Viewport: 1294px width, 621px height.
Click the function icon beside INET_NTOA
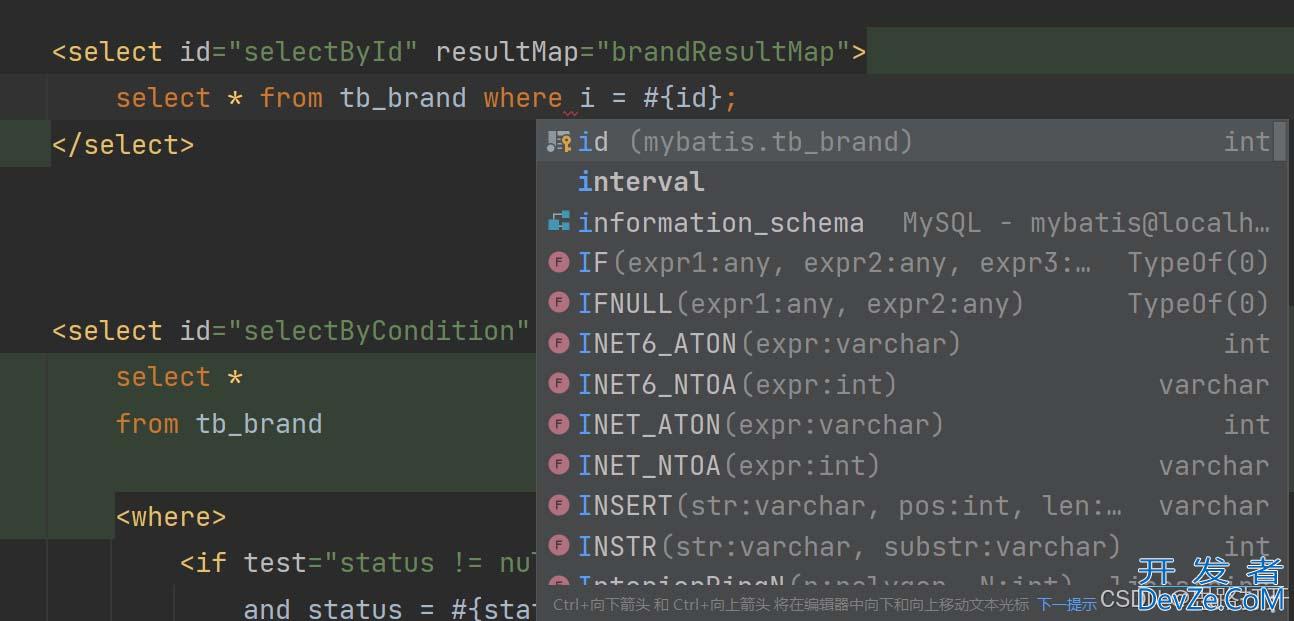click(559, 465)
